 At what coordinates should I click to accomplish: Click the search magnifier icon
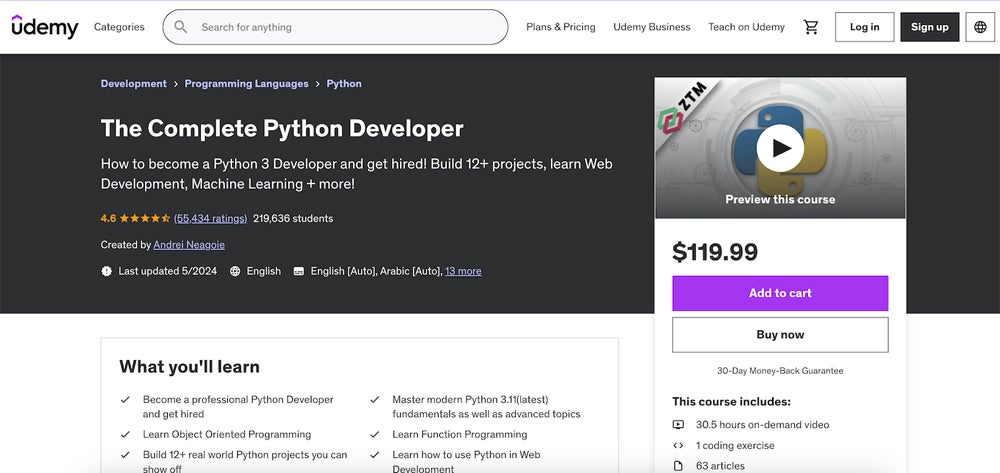pos(181,27)
